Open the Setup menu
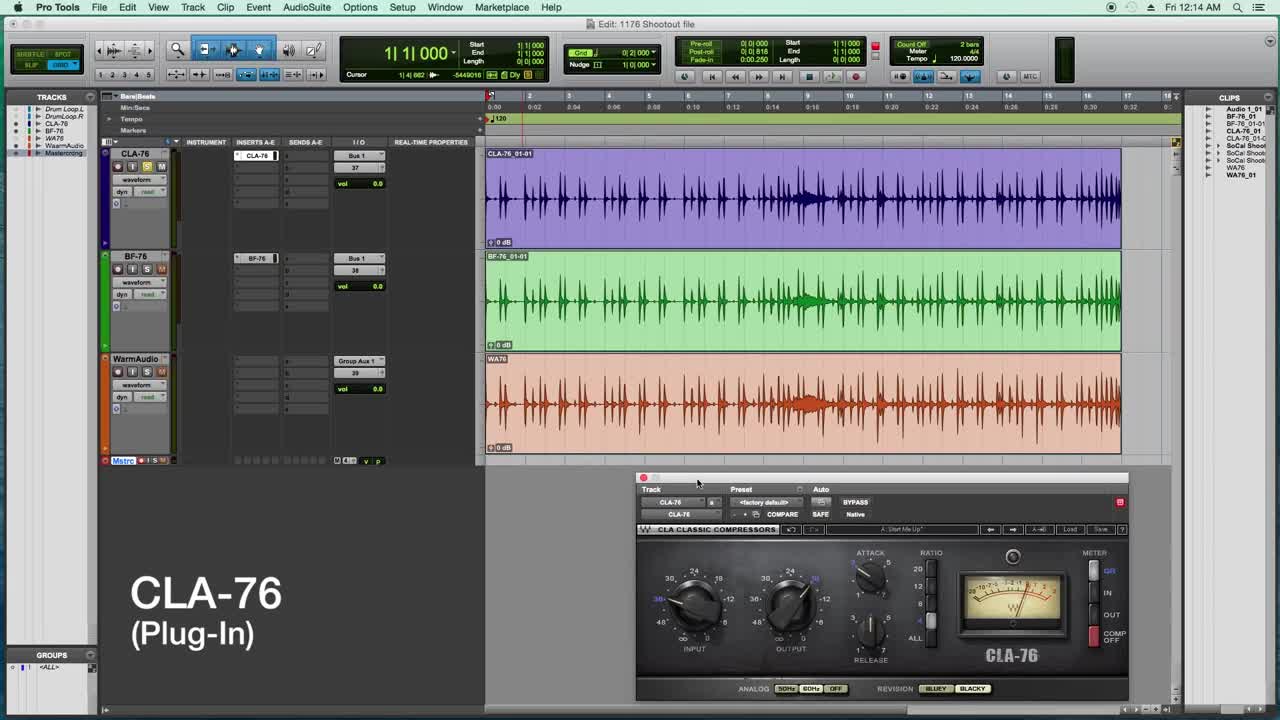 402,7
